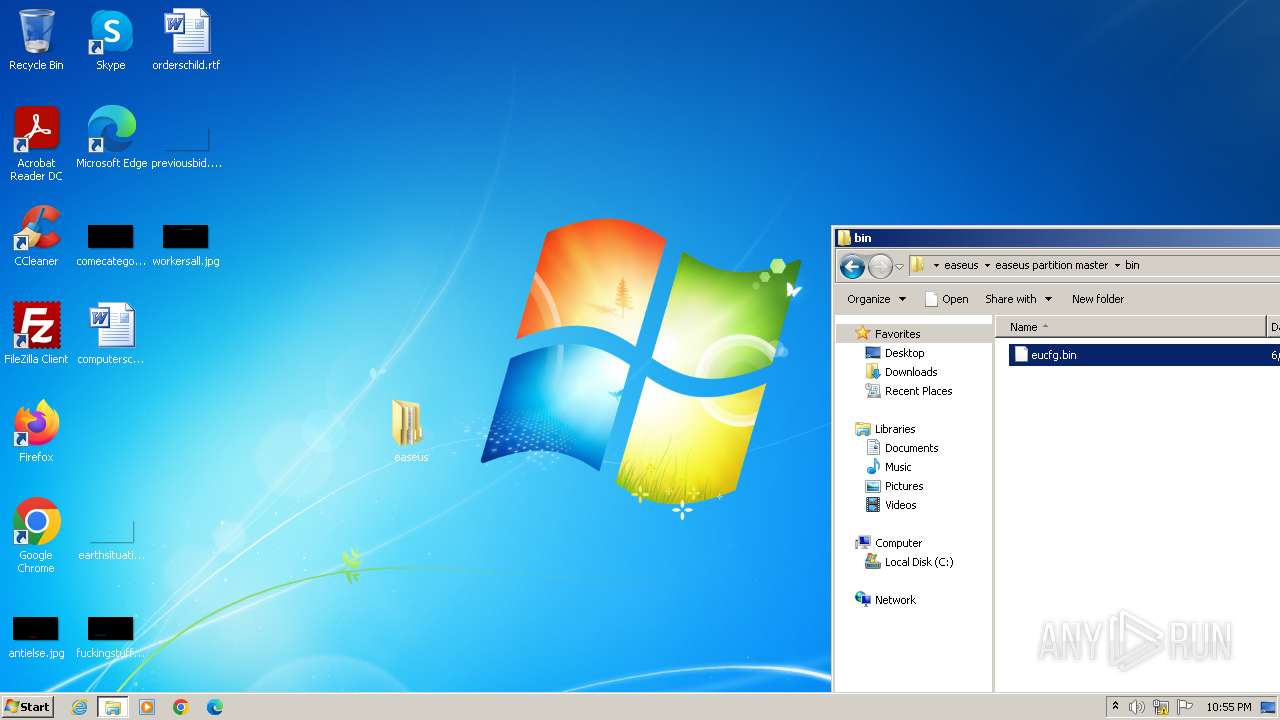Select the earthsituati... file icon

coord(111,540)
